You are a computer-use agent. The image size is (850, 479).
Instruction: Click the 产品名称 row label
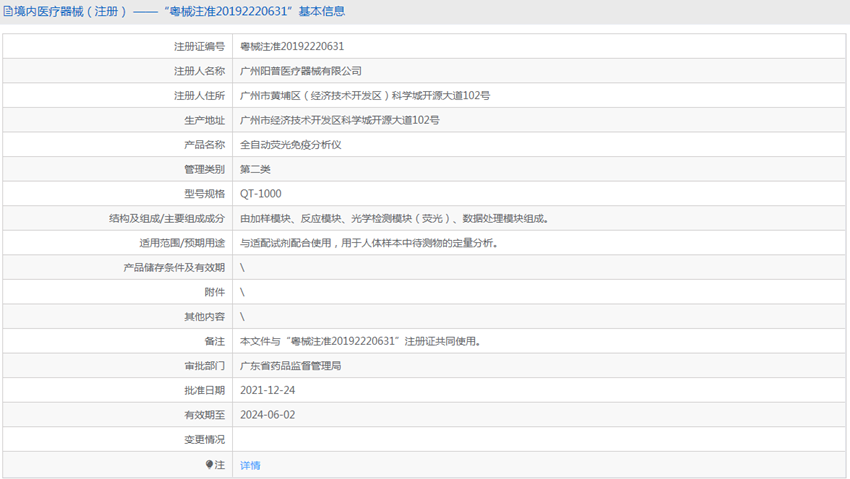pos(204,145)
